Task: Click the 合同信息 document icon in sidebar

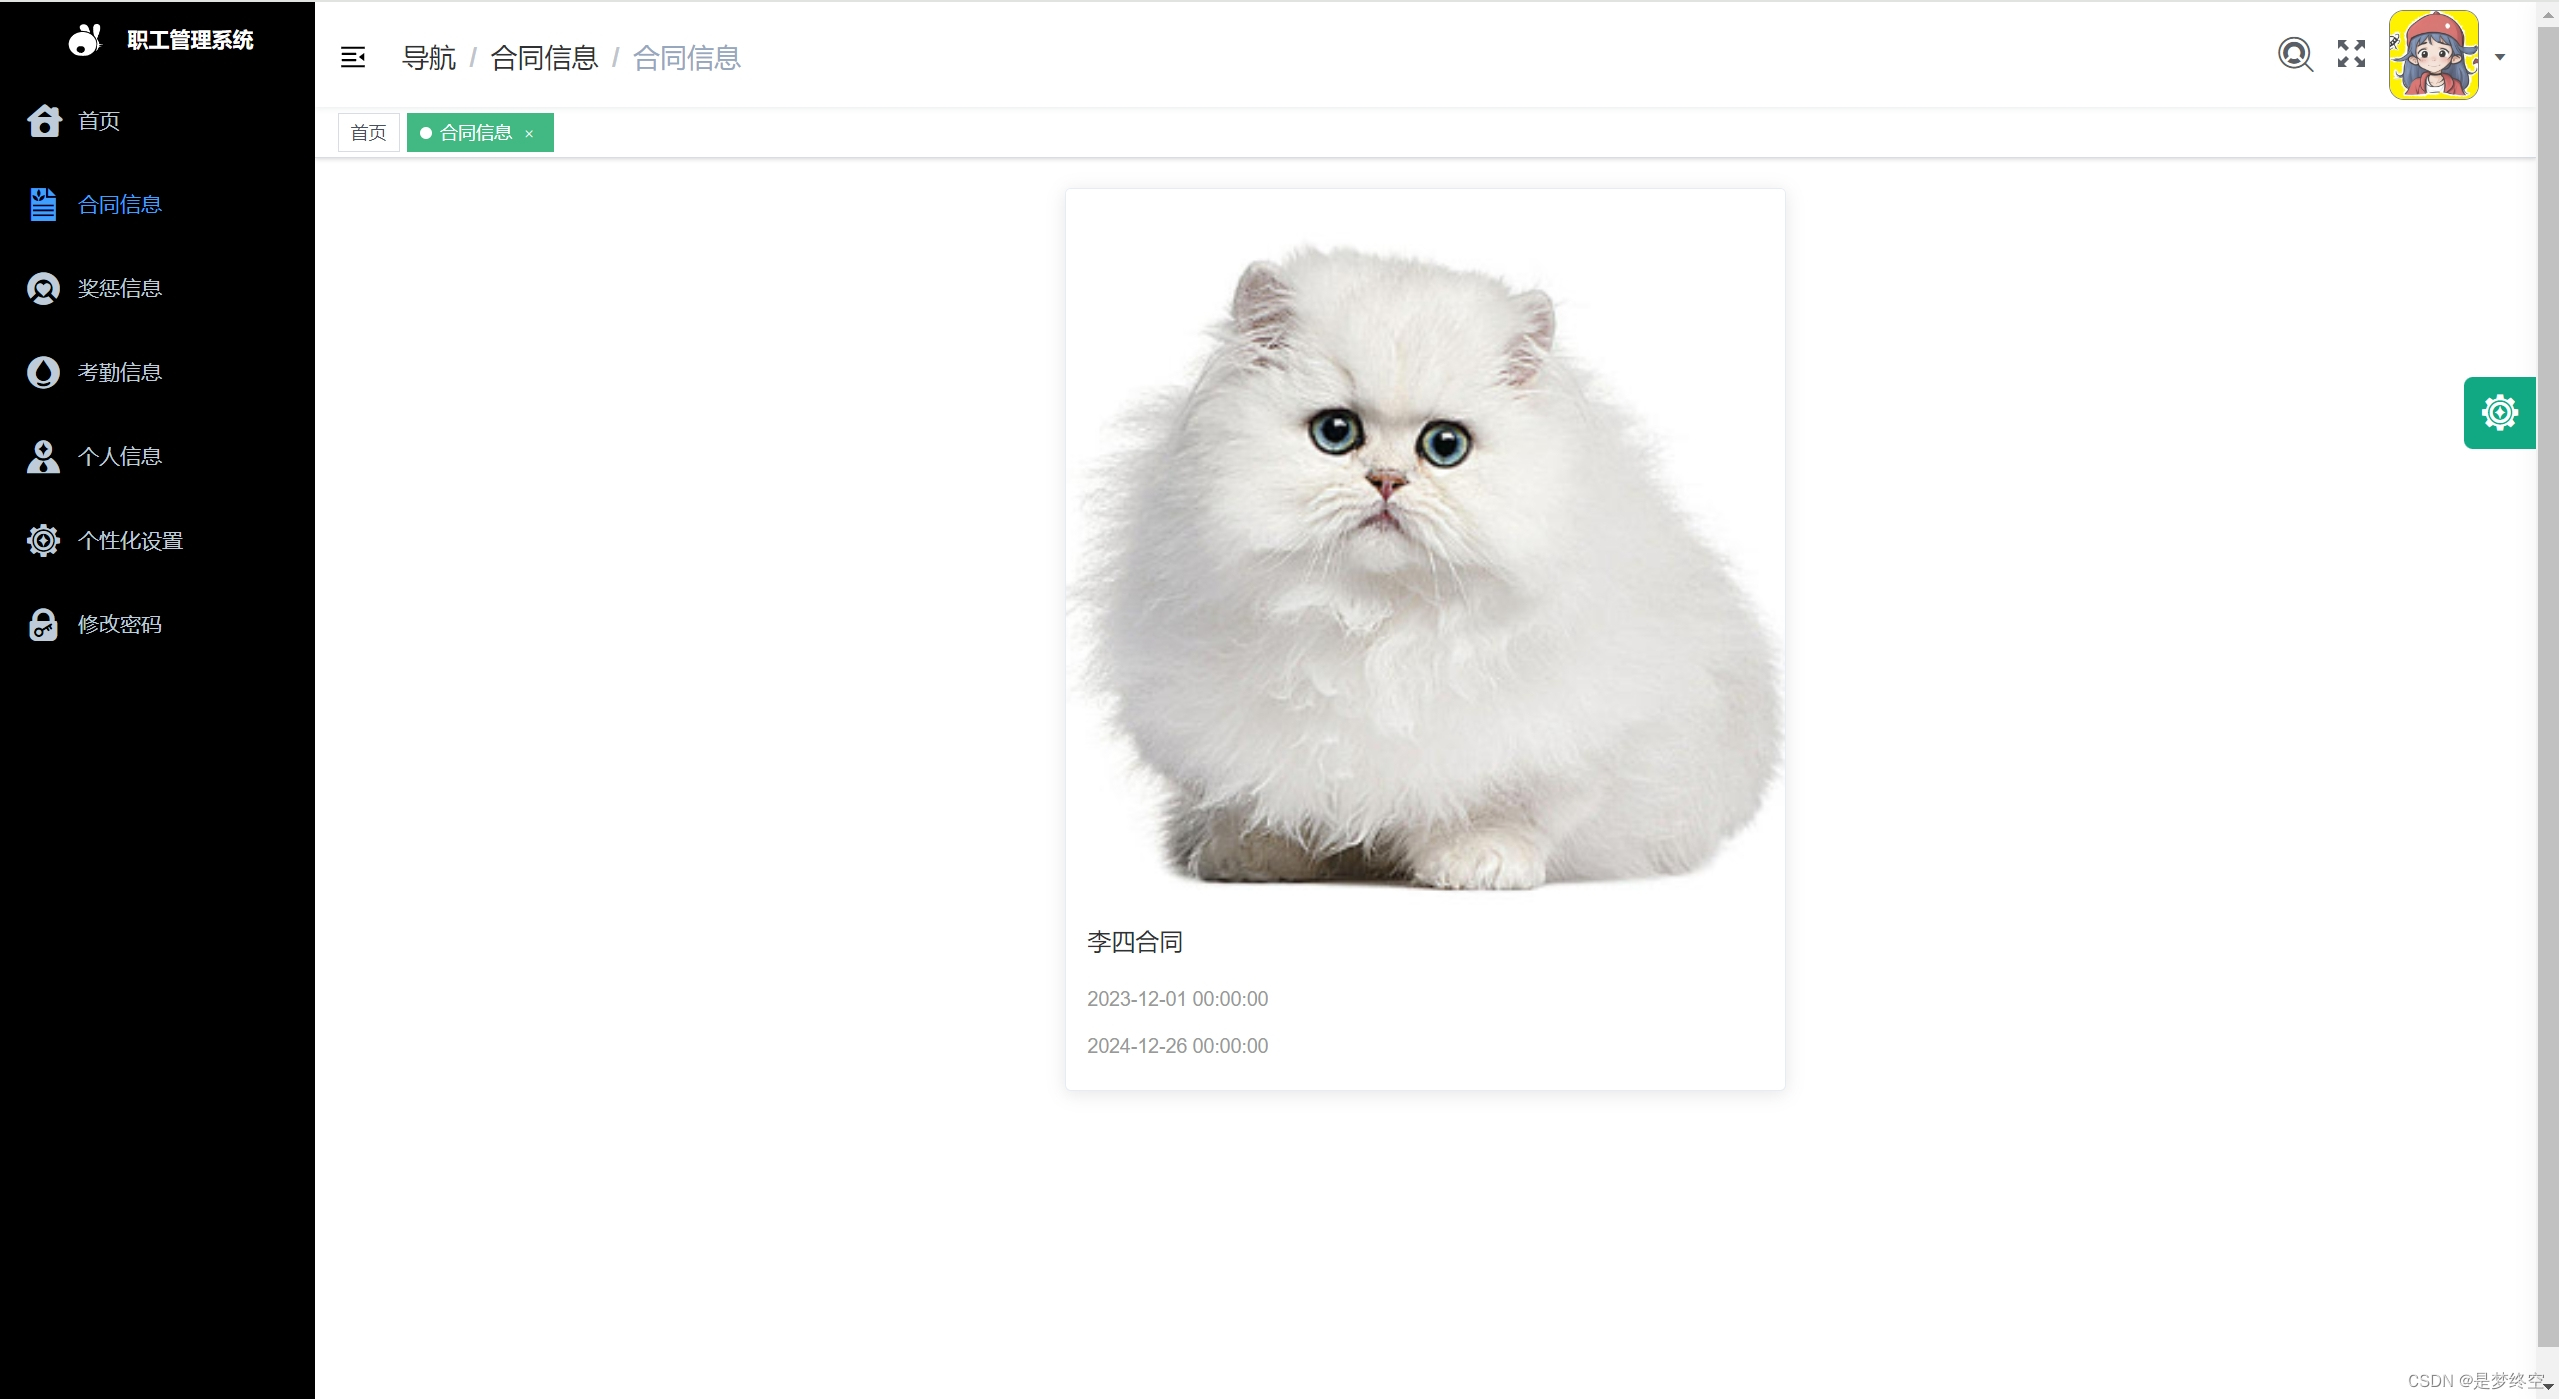Action: 43,205
